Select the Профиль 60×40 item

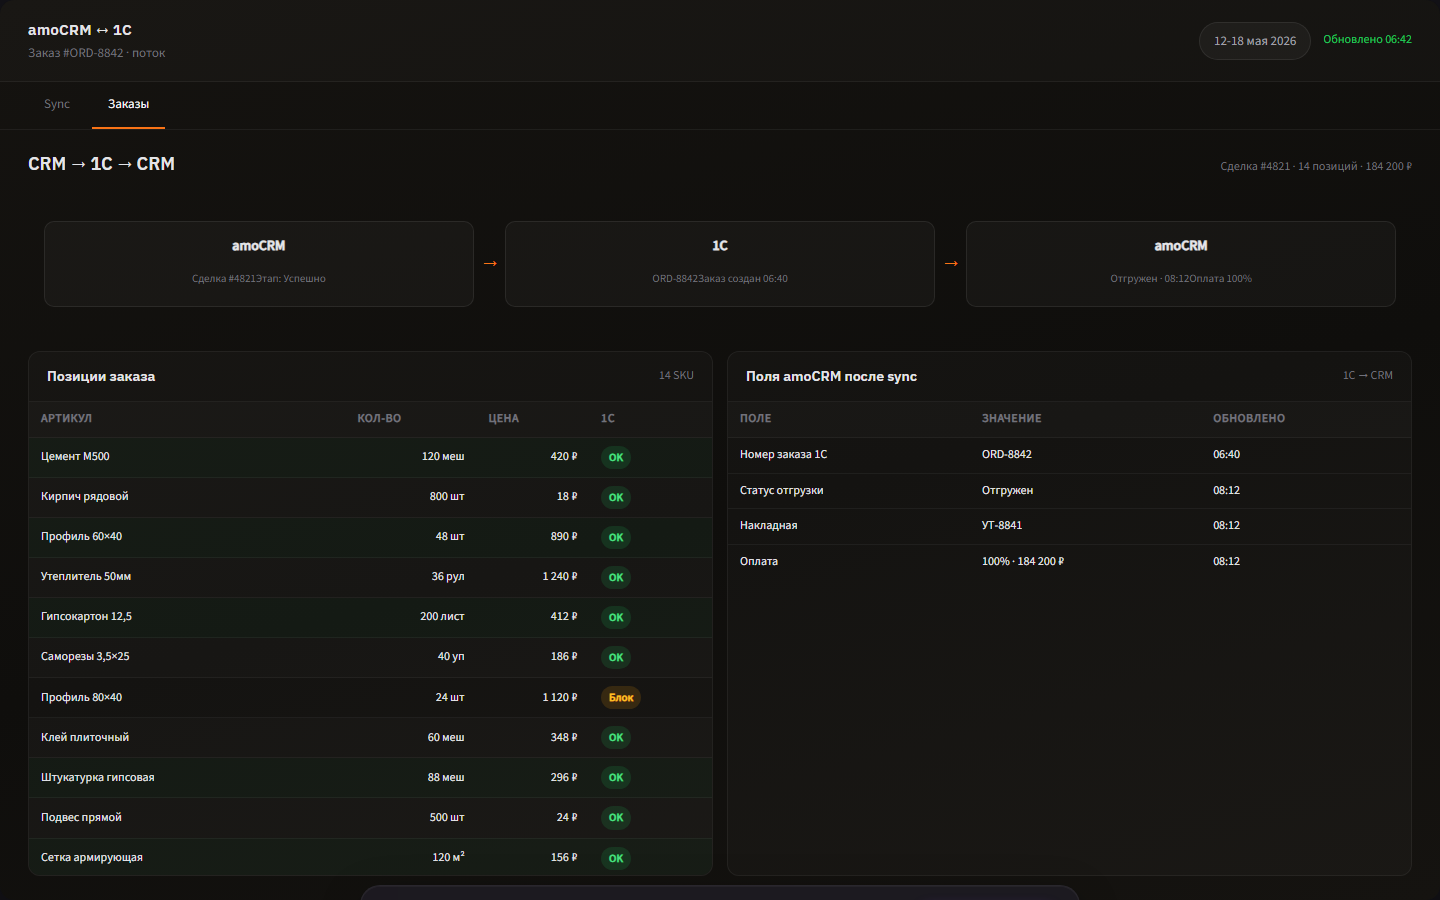click(x=81, y=537)
